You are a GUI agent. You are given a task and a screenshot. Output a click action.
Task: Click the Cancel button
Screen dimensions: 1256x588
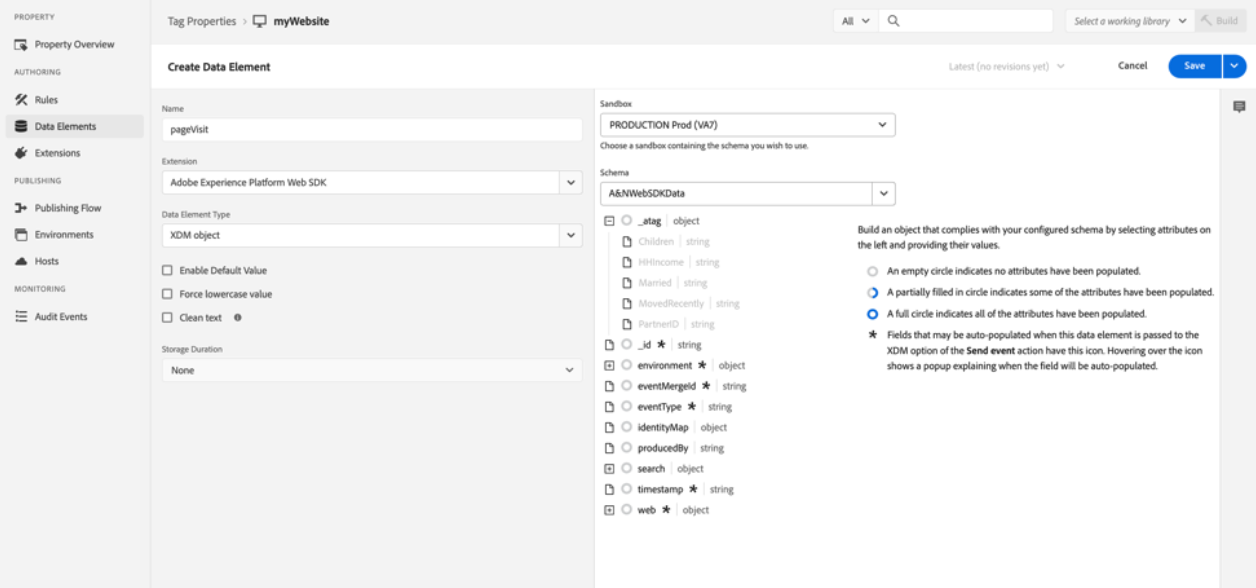(1132, 66)
